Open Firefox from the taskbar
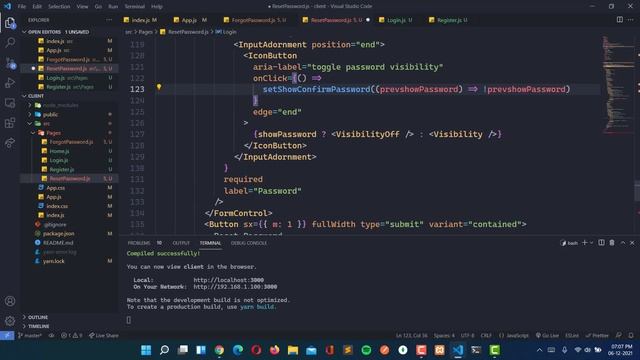This screenshot has width=640, height=360. 274,350
